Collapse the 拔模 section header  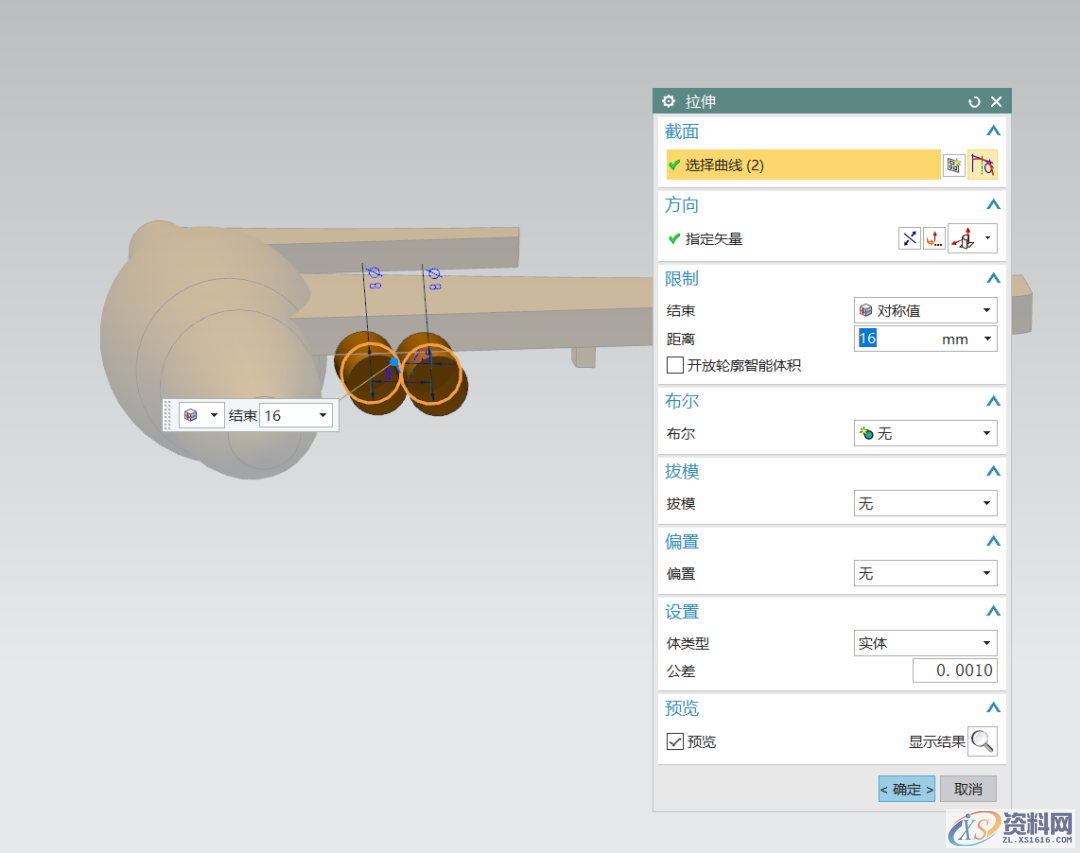point(992,471)
